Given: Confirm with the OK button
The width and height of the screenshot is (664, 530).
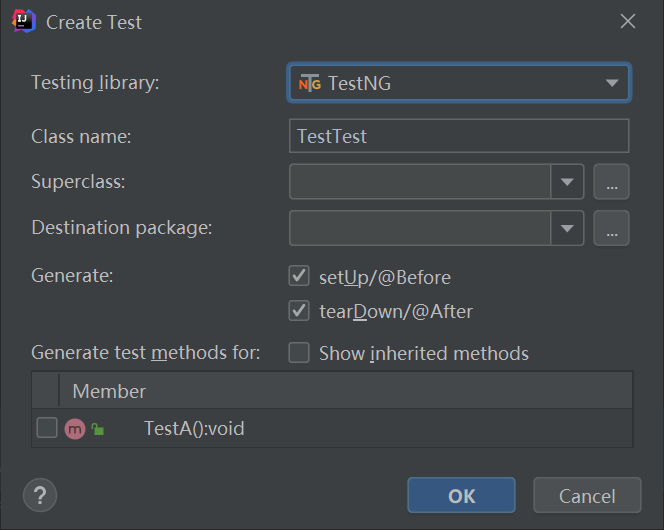Looking at the screenshot, I should 462,495.
